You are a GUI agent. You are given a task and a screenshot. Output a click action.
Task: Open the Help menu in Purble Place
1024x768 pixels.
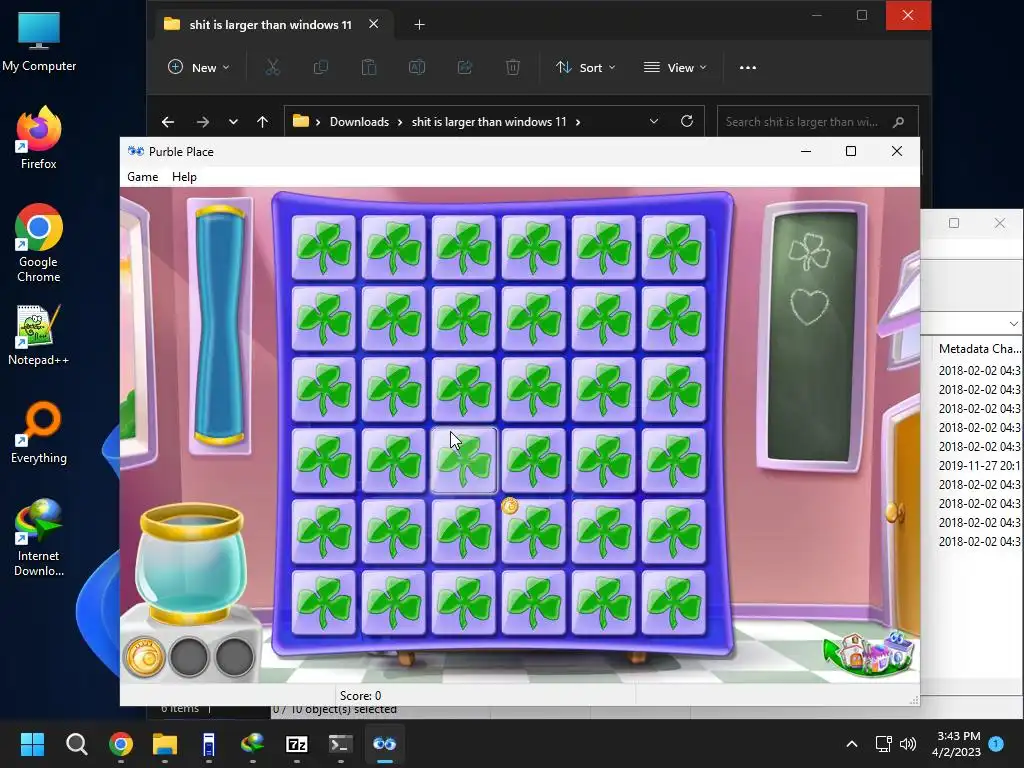pyautogui.click(x=184, y=177)
